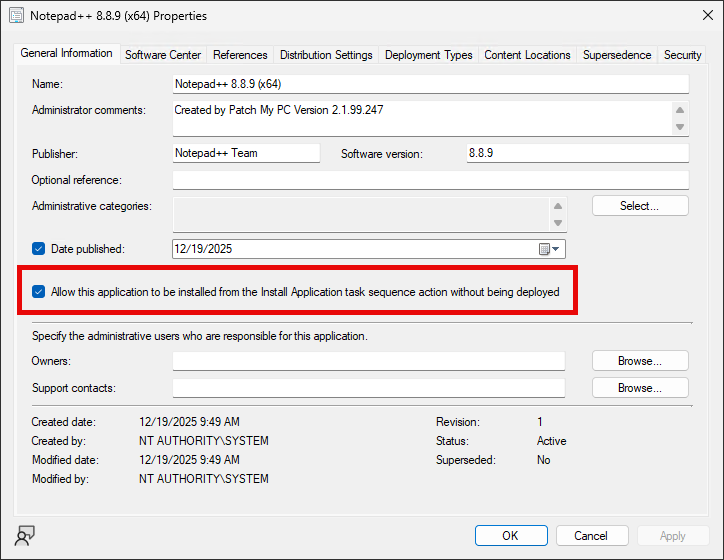Open the Software Center tab
724x560 pixels.
pos(163,55)
